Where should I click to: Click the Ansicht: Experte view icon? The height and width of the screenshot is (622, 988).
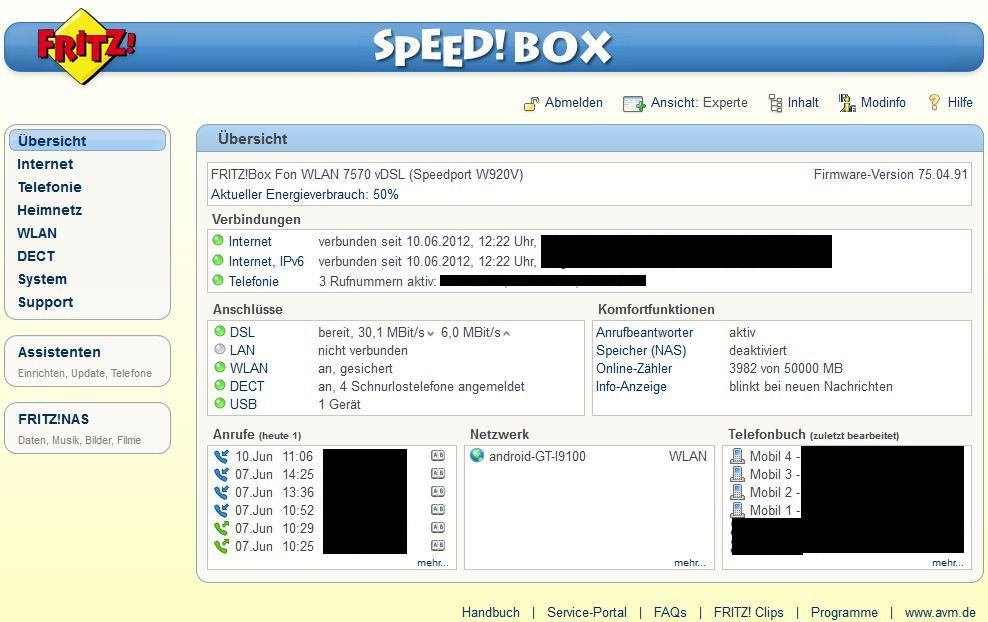click(633, 103)
